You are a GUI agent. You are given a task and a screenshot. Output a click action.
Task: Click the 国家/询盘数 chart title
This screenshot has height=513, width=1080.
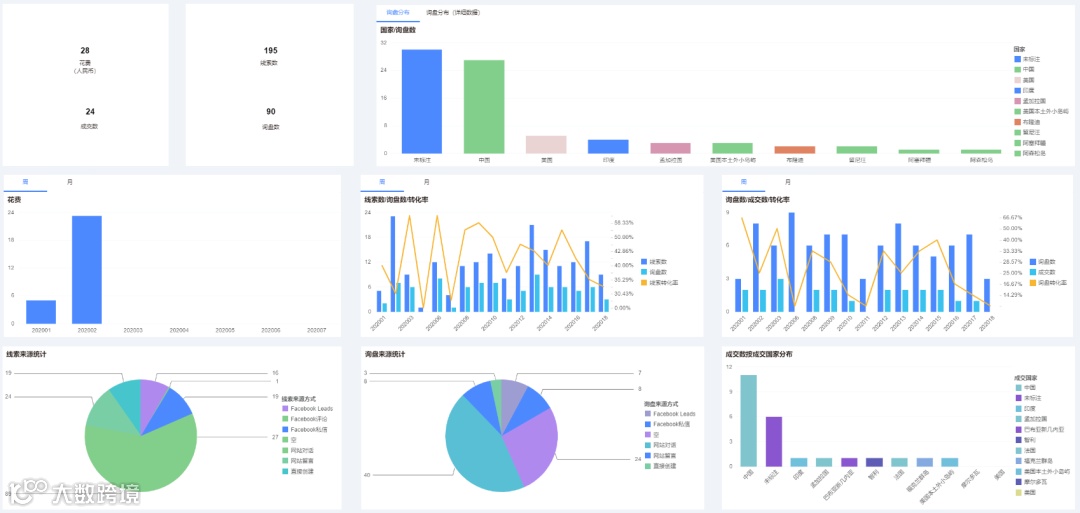pos(397,30)
